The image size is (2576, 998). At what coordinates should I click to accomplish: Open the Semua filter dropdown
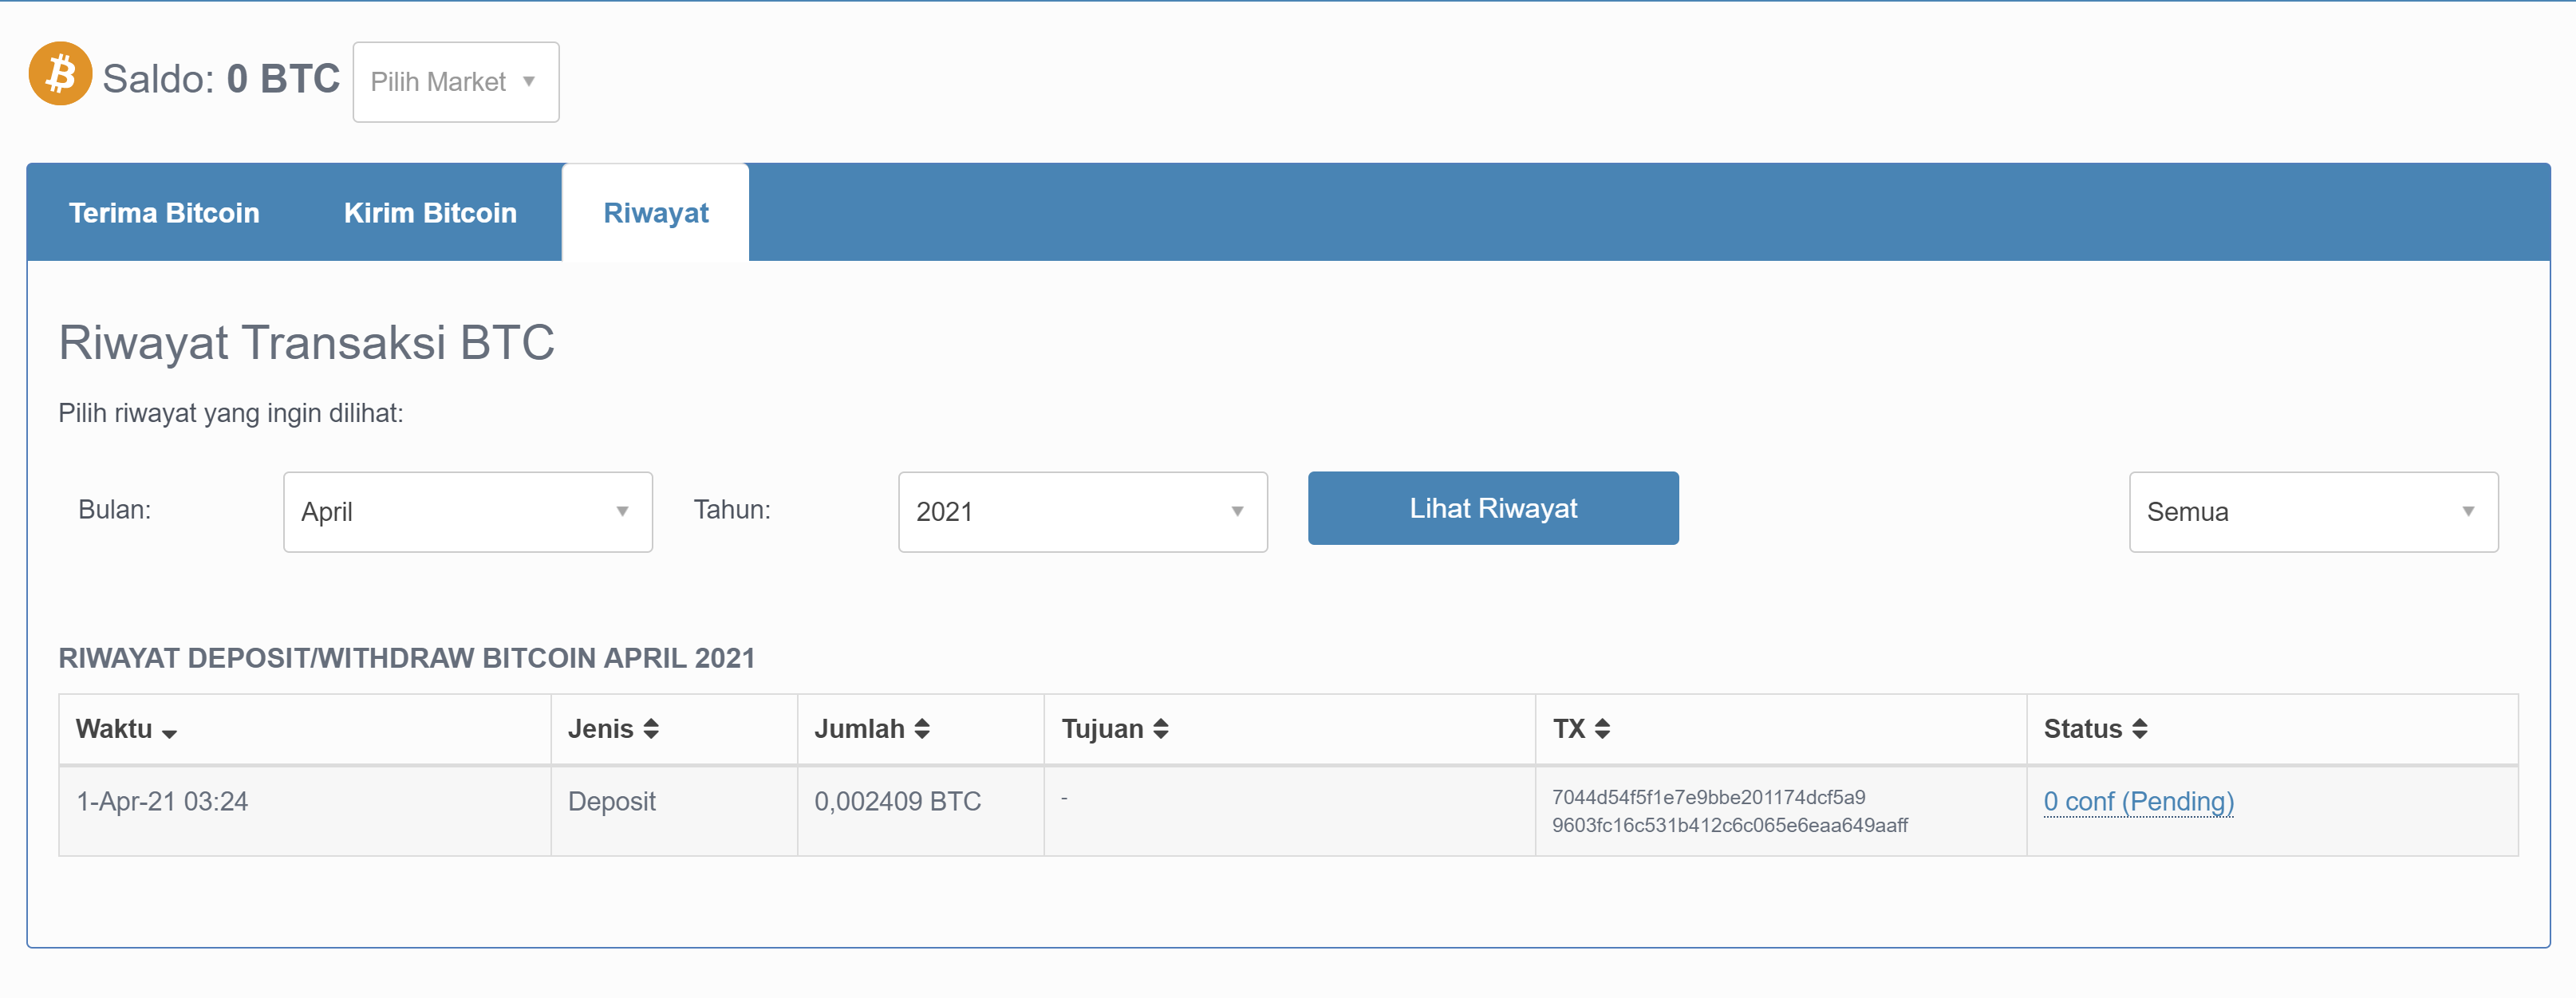click(2314, 512)
